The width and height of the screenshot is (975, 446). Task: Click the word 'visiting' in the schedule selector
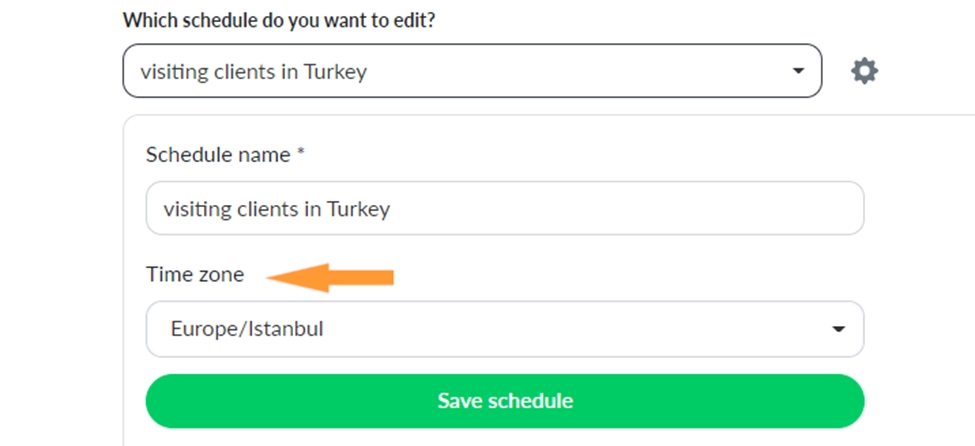(172, 71)
